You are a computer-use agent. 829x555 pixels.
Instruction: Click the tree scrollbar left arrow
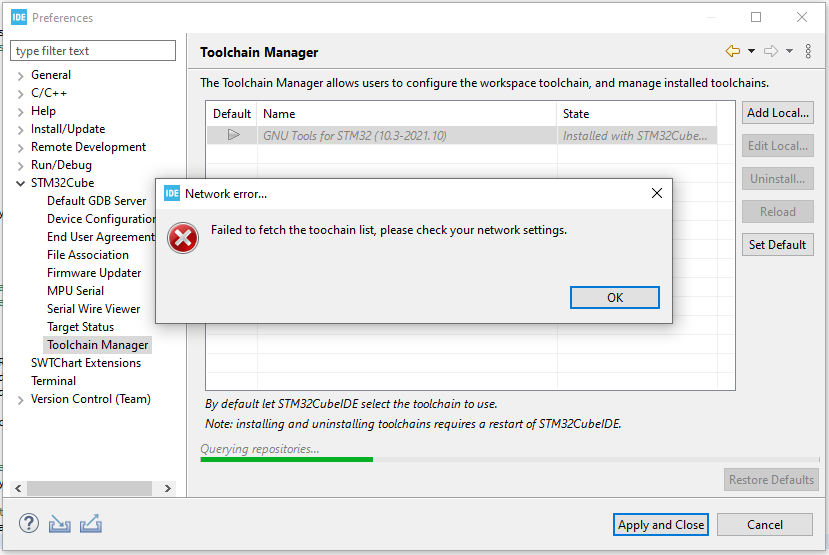pos(18,488)
